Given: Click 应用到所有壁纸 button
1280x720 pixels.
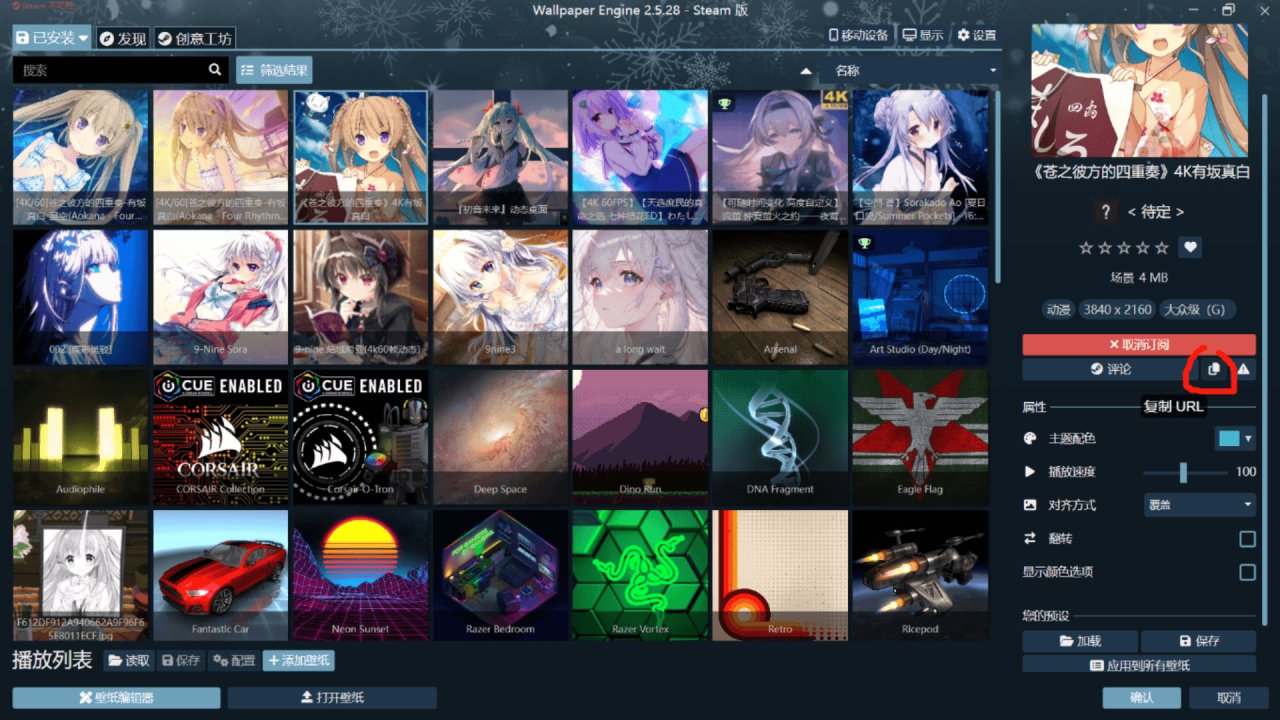Looking at the screenshot, I should tap(1138, 665).
